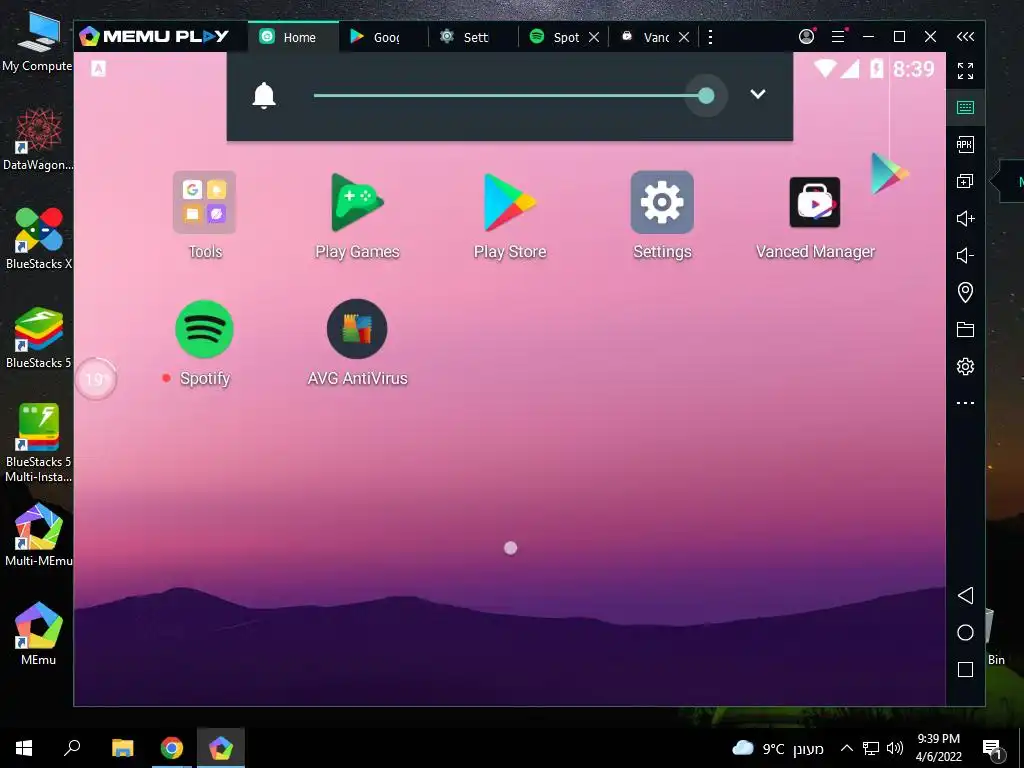Click the APK install icon

pos(965,144)
